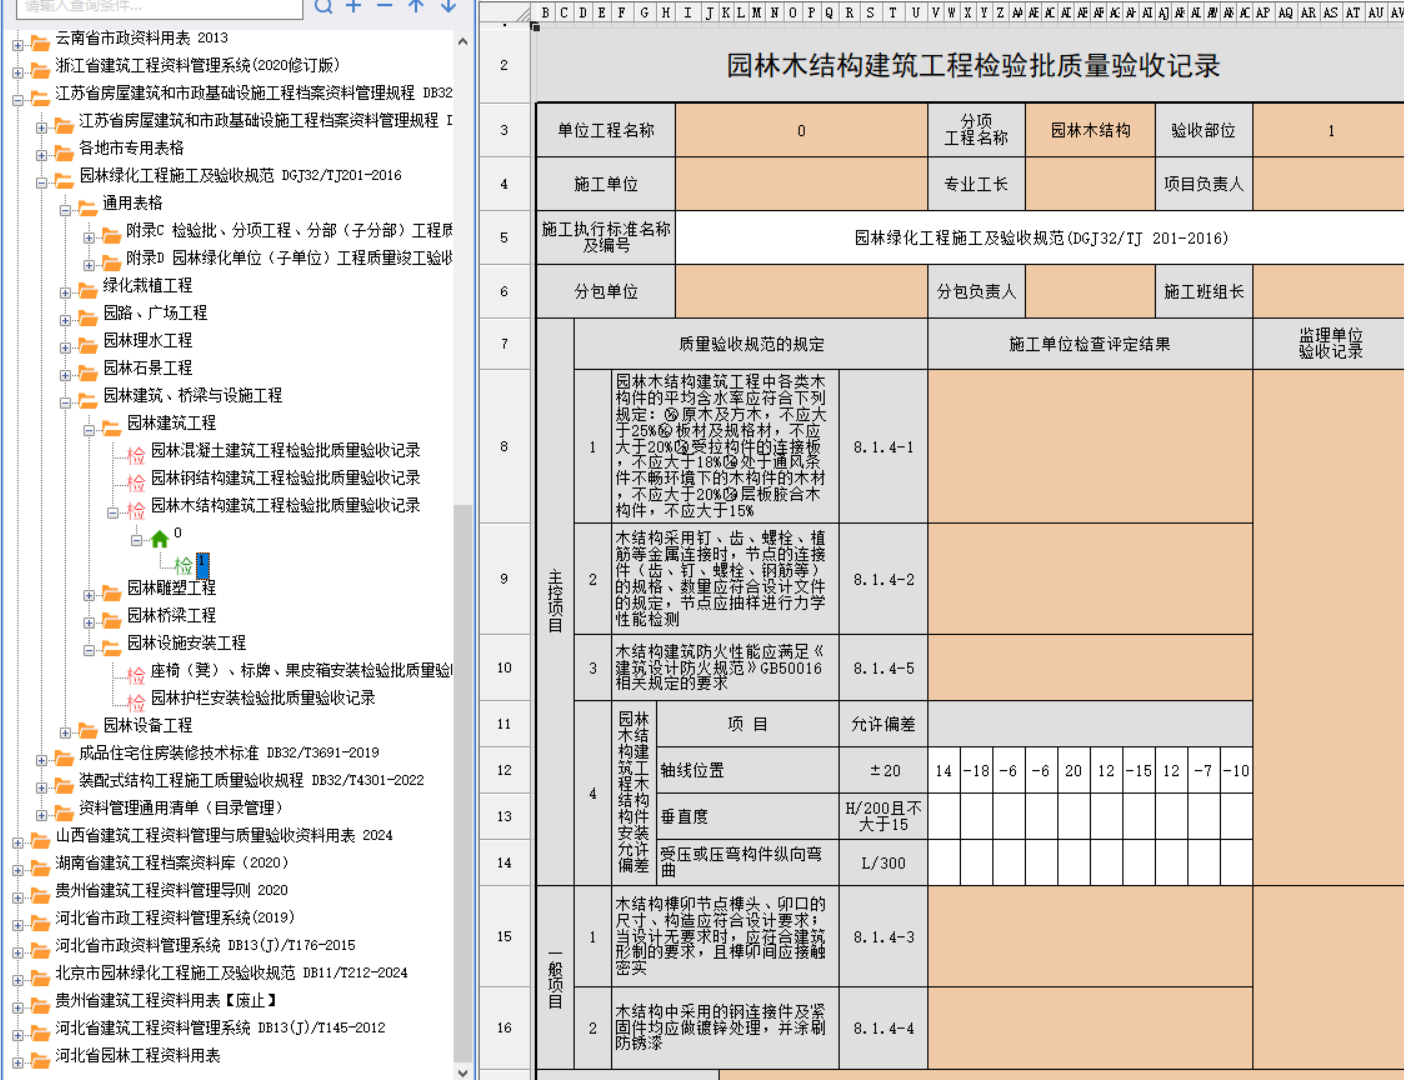Expand the 附录C 检验批、分项工程 node
This screenshot has height=1080, width=1404.
click(90, 238)
